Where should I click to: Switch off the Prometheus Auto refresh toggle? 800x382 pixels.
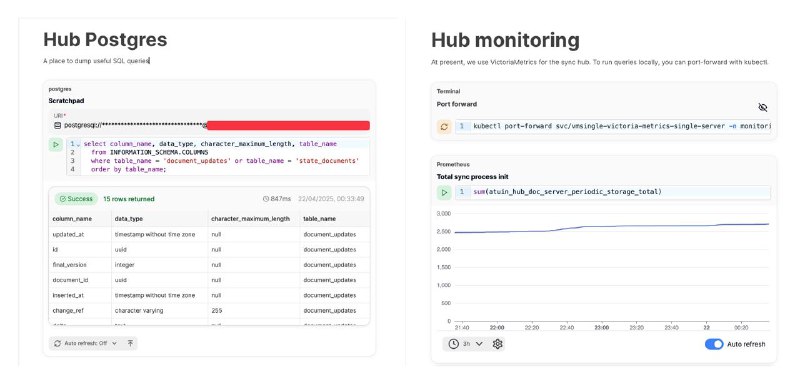click(x=714, y=344)
